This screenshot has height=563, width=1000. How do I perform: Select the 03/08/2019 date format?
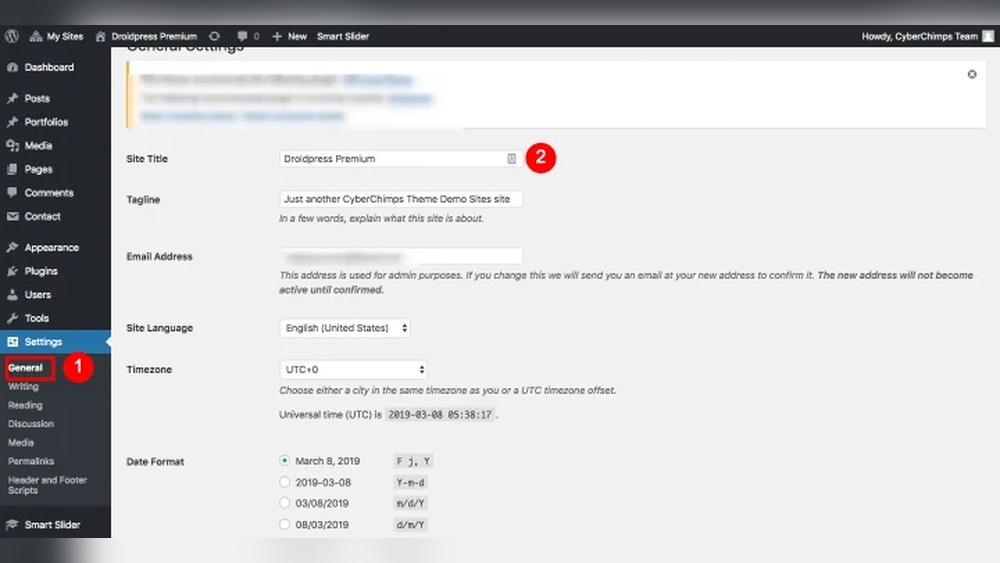click(x=284, y=503)
